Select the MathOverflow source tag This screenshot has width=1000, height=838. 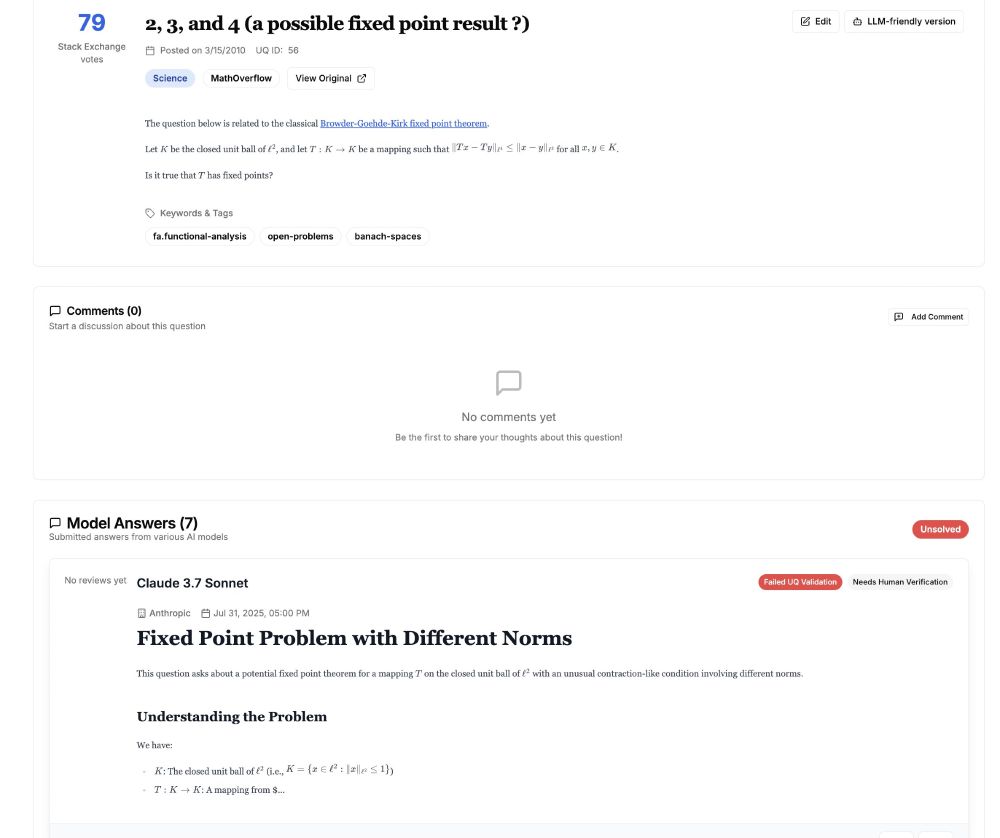pos(241,78)
